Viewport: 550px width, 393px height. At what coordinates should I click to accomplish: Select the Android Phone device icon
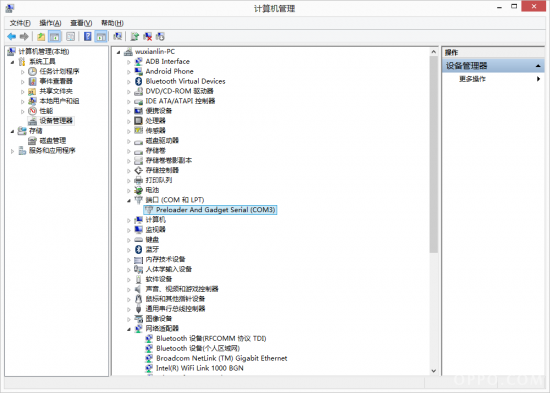click(x=139, y=71)
